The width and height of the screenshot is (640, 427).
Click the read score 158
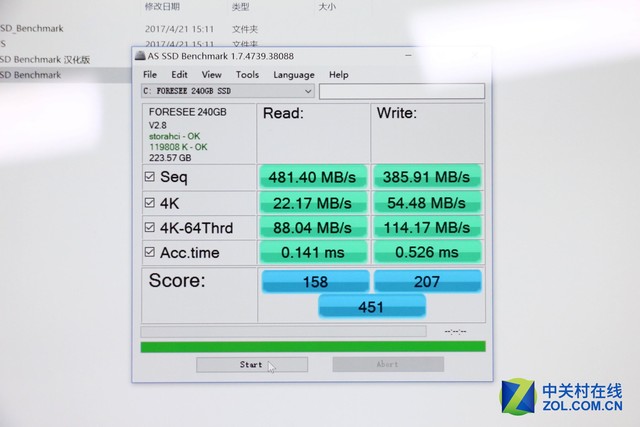tap(316, 282)
